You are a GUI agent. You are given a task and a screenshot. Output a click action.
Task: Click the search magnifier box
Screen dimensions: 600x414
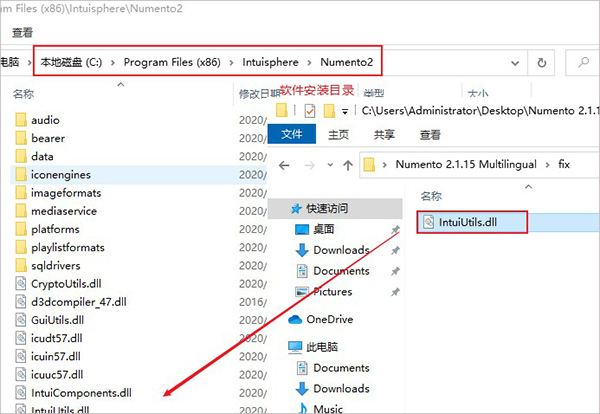click(582, 62)
